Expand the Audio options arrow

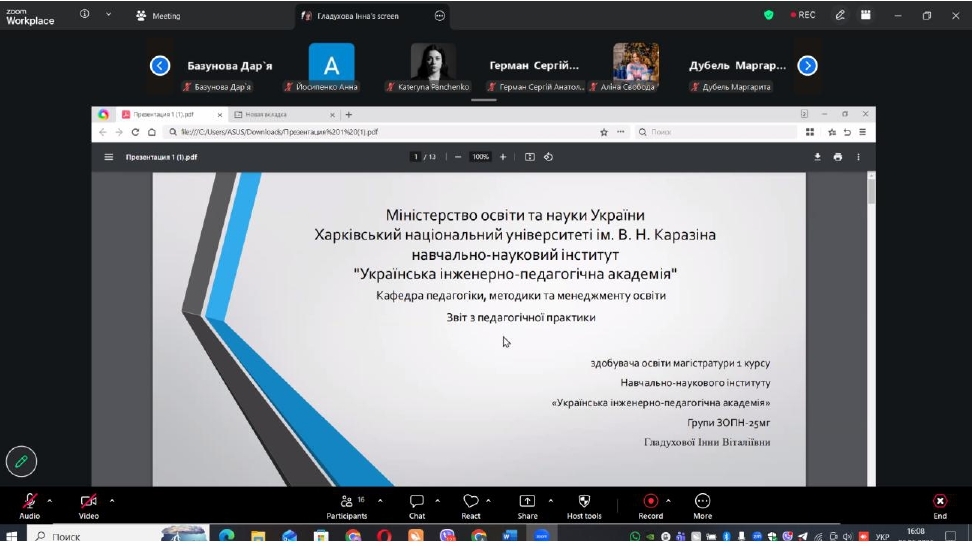click(x=50, y=501)
